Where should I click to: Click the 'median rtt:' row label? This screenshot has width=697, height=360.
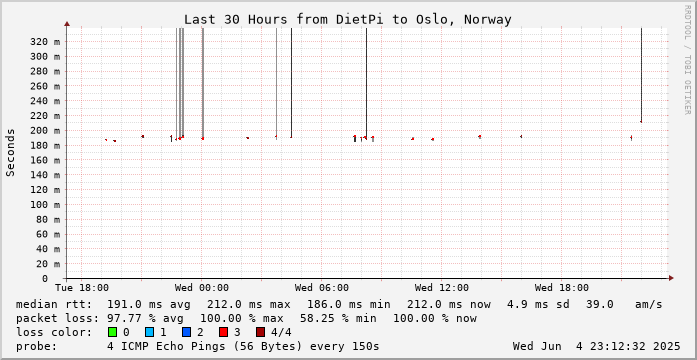pos(54,305)
